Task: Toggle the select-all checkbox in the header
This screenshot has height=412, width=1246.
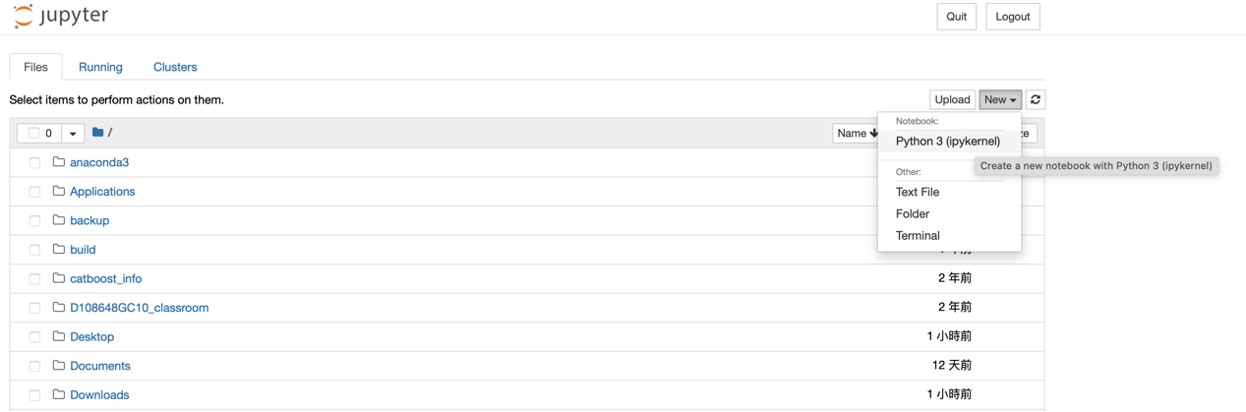Action: click(x=34, y=133)
